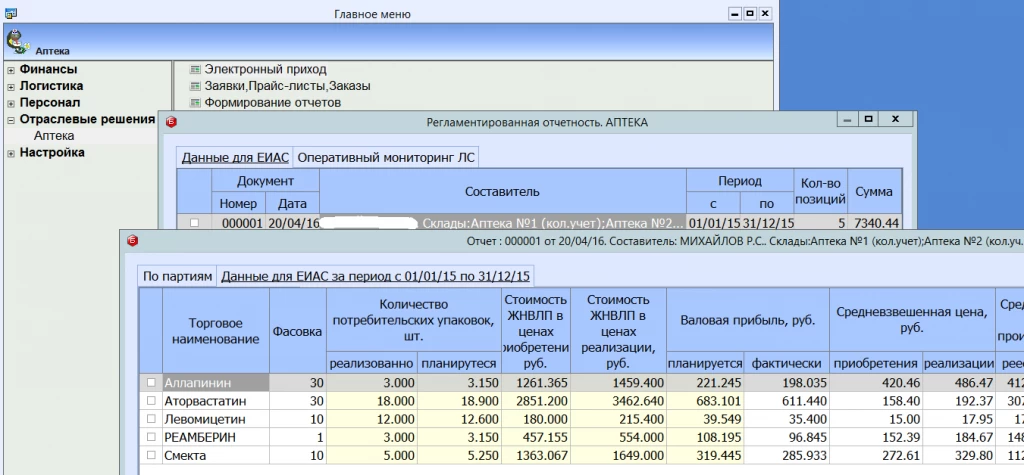Click the реализованно sub-column header
This screenshot has width=1024, height=475.
click(372, 363)
